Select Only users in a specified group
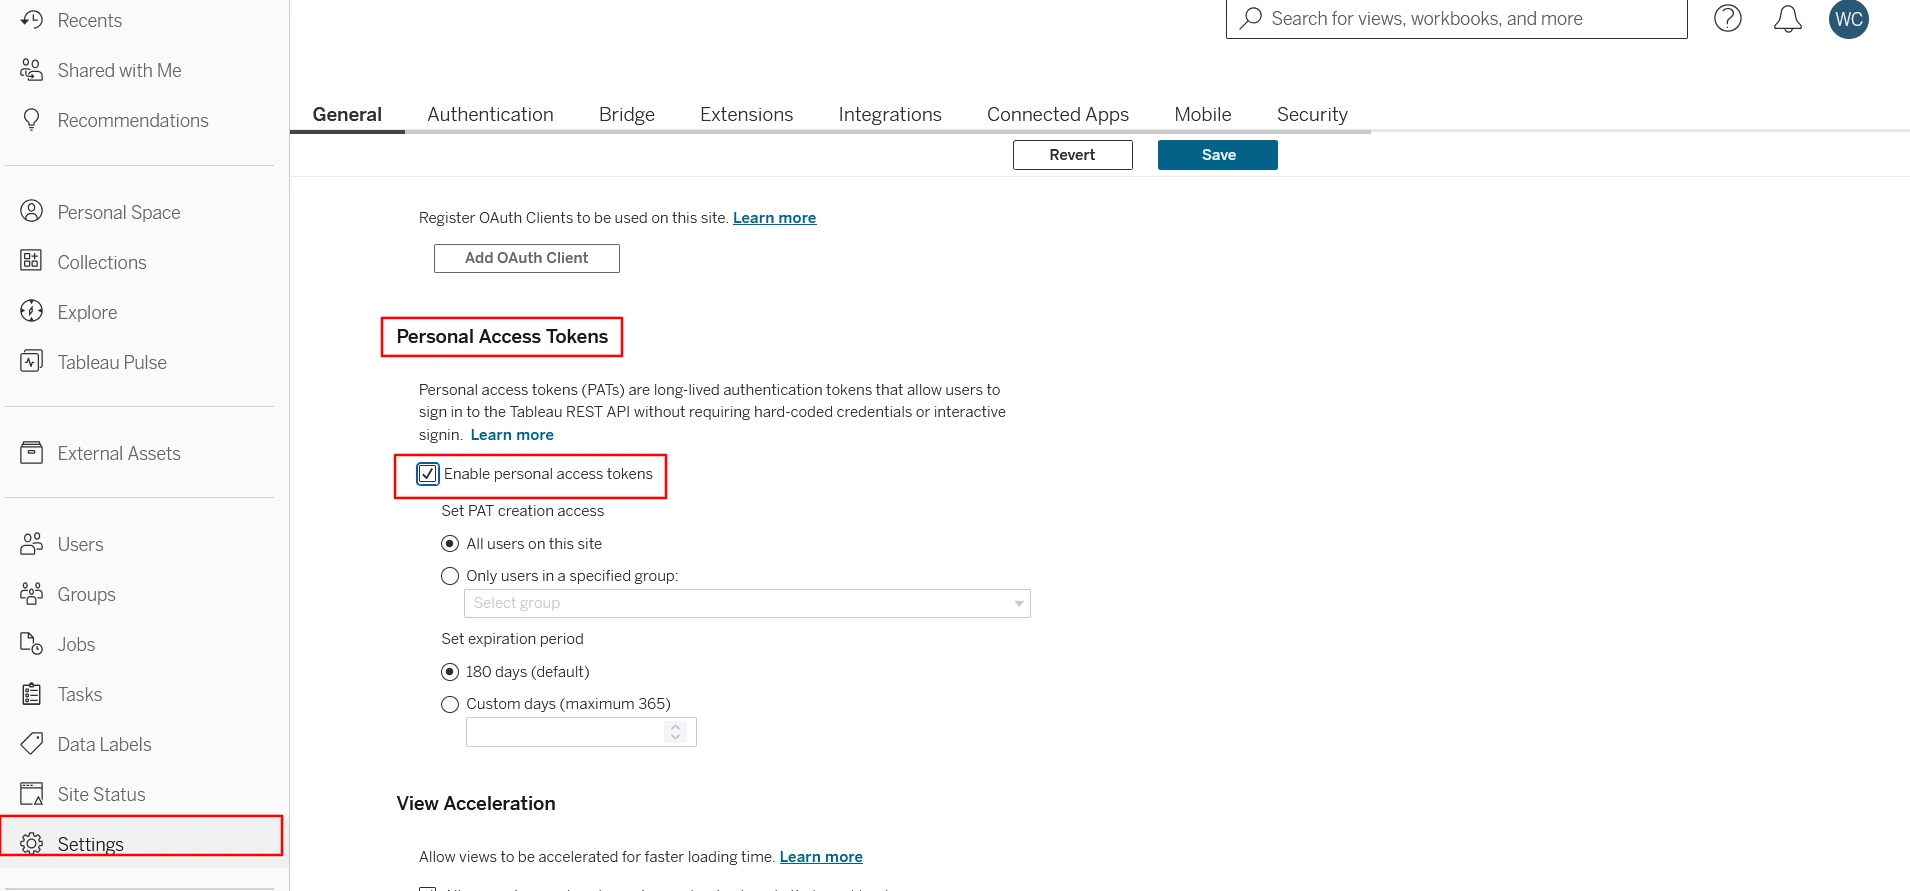 (x=450, y=576)
